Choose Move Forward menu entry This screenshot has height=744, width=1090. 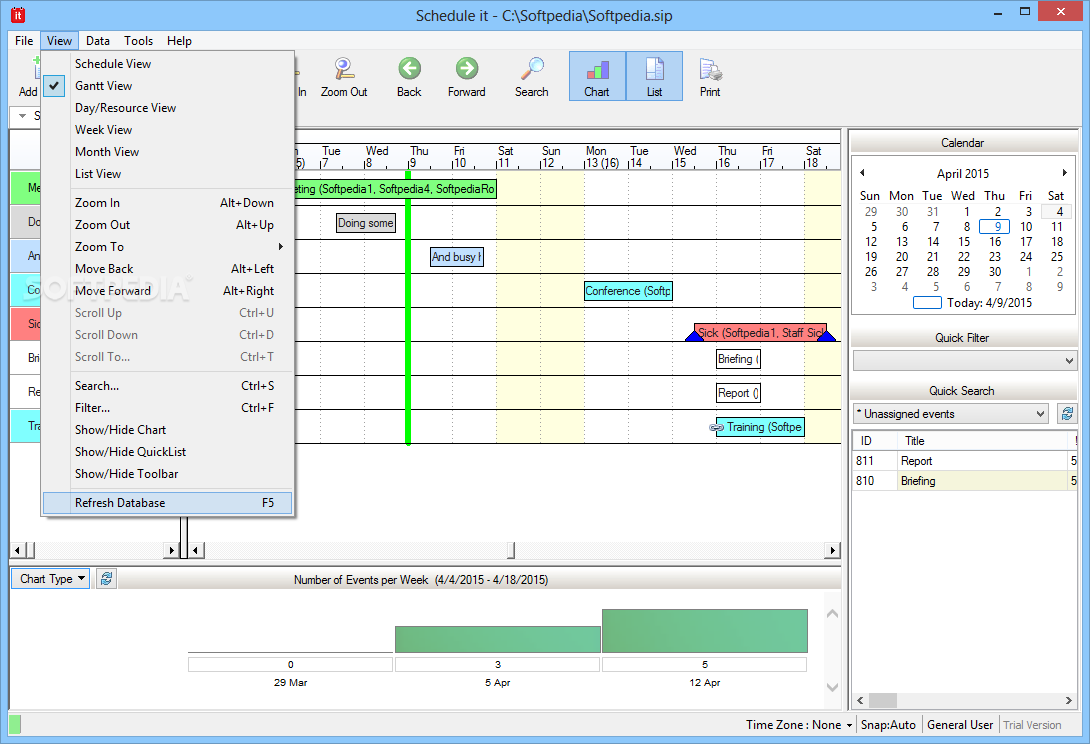[x=167, y=291]
